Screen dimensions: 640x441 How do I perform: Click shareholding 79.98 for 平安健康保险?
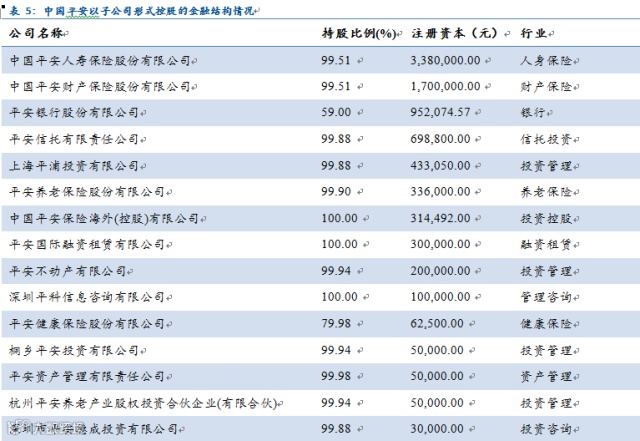coord(336,323)
